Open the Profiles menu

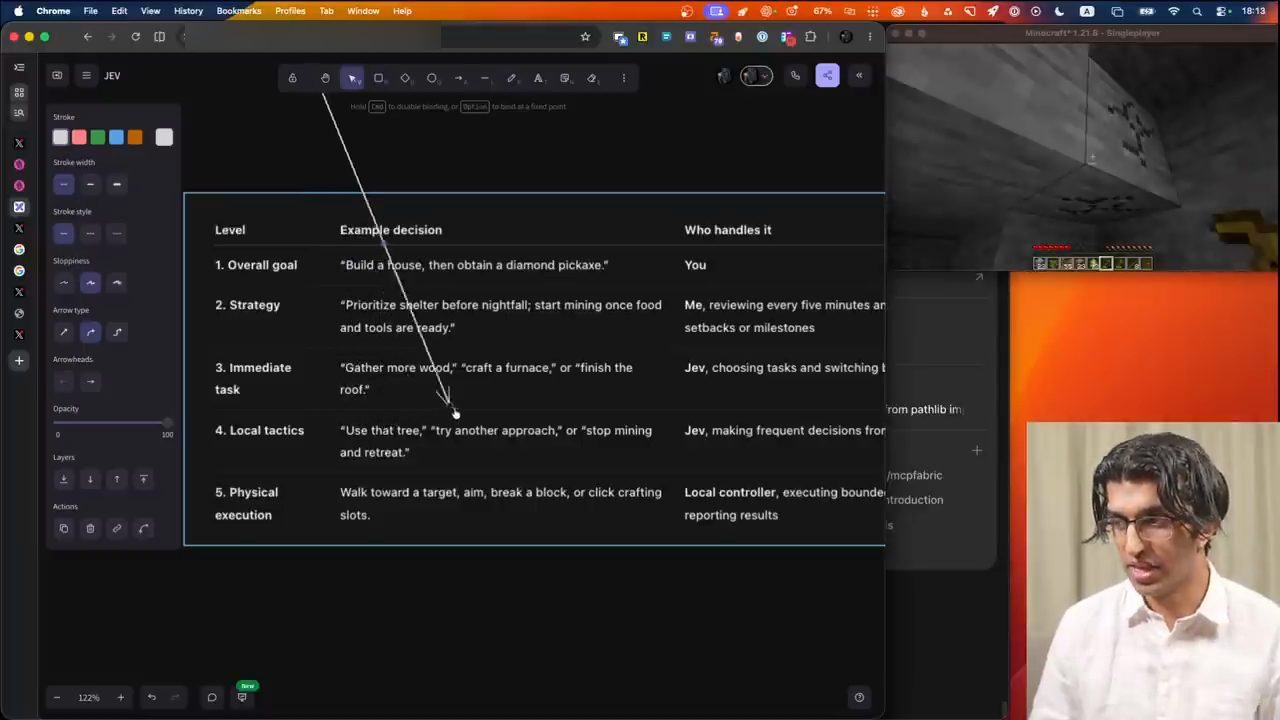(x=290, y=11)
